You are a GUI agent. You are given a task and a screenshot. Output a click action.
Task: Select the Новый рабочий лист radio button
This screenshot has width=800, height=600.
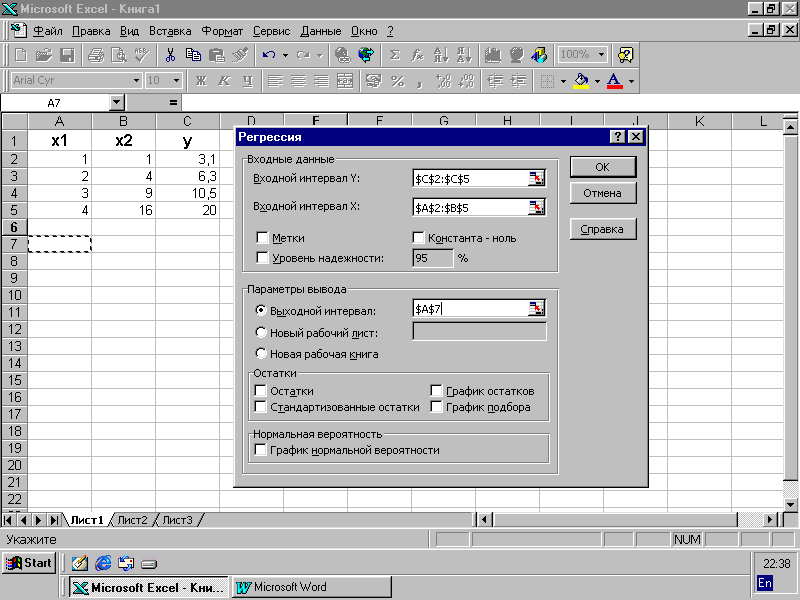coord(262,332)
